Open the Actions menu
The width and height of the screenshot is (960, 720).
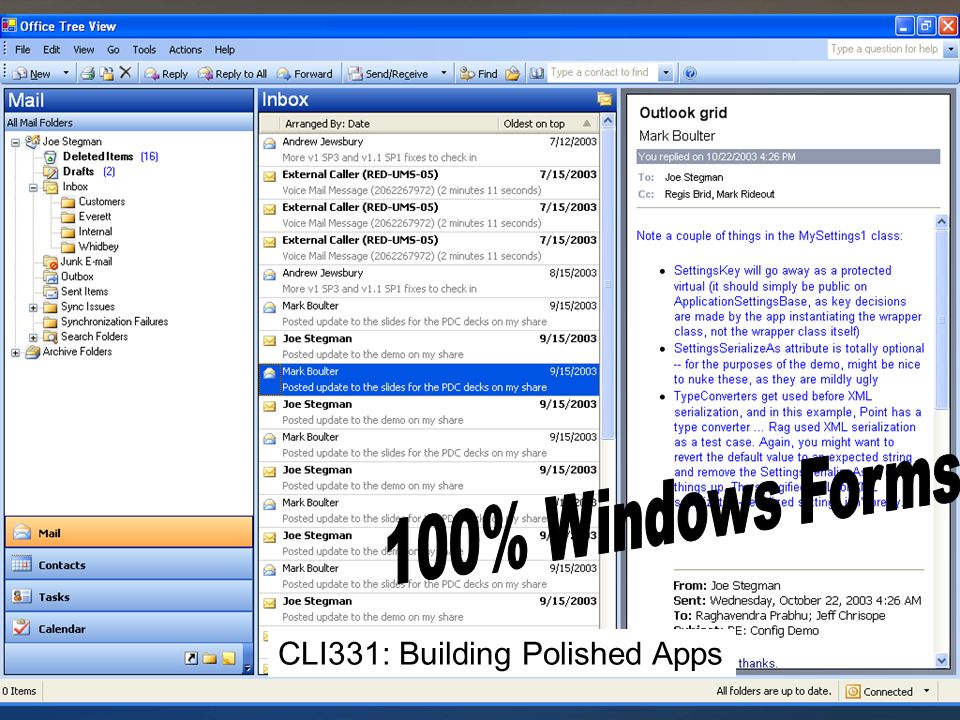(x=185, y=50)
